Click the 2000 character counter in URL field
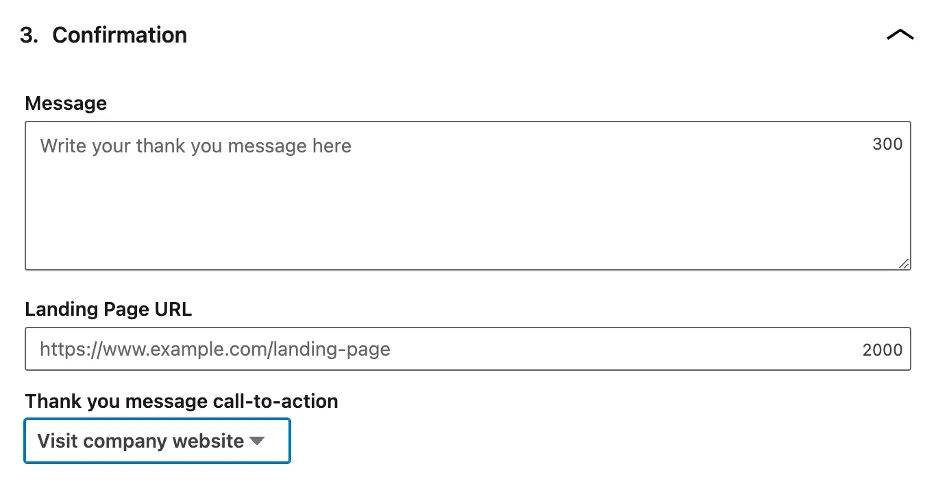The height and width of the screenshot is (482, 936). pos(882,350)
